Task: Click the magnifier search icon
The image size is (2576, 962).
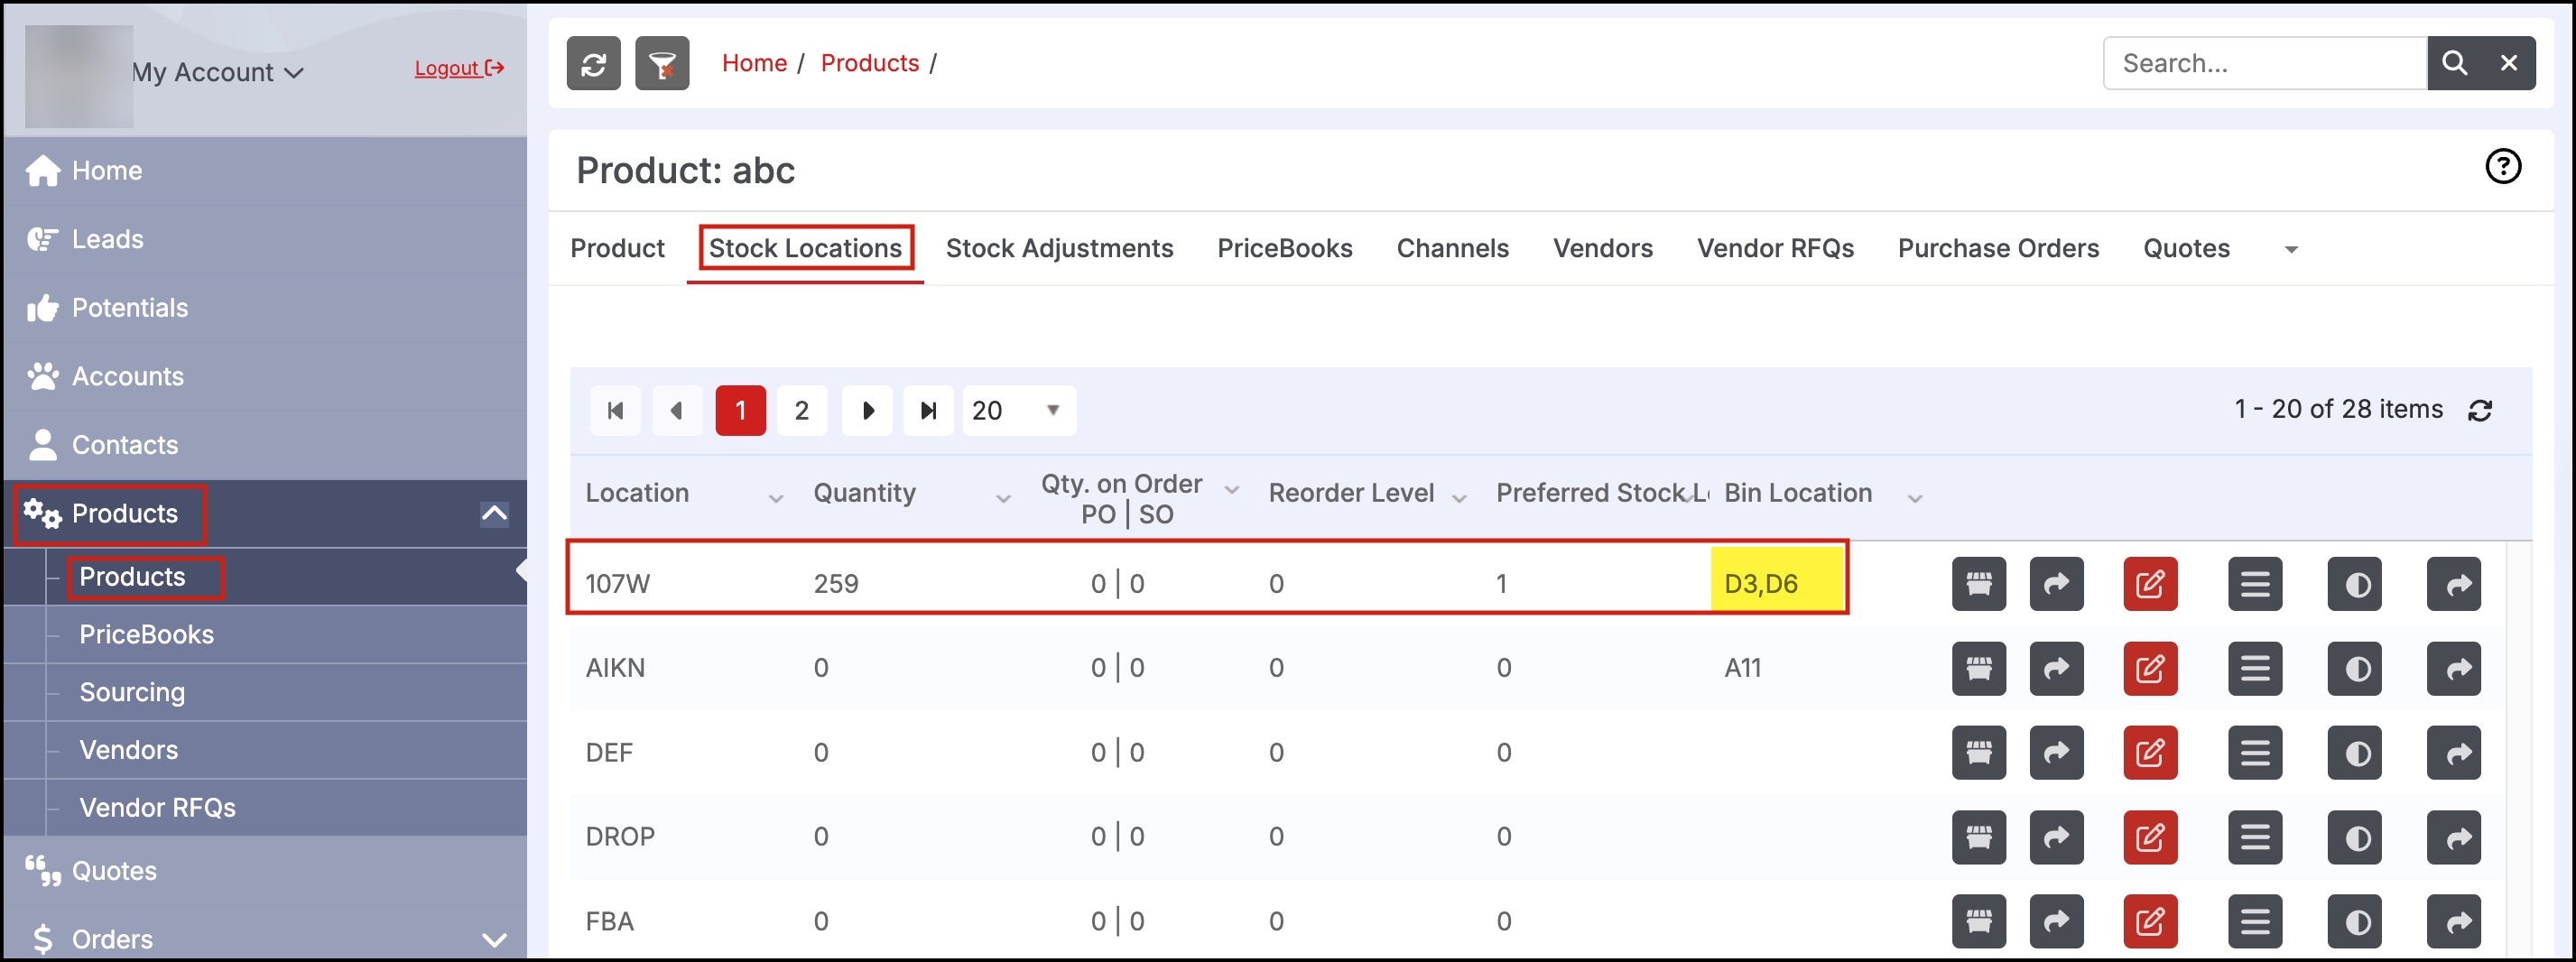Action: point(2453,64)
